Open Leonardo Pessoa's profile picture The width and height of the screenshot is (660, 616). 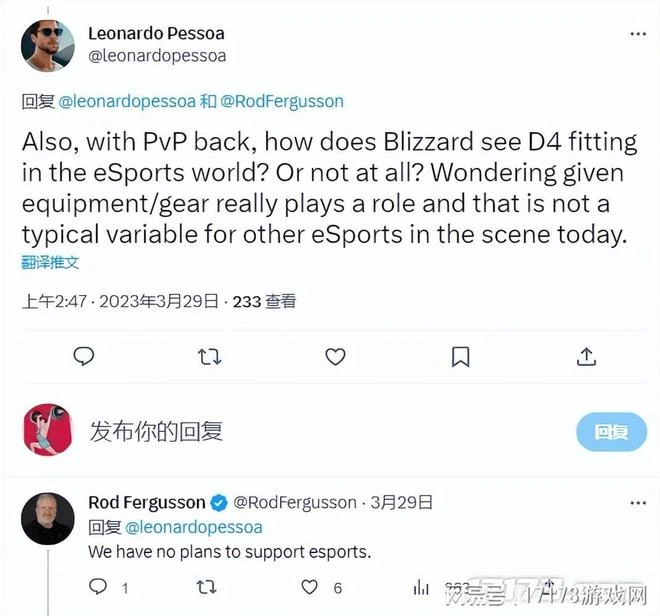point(48,45)
